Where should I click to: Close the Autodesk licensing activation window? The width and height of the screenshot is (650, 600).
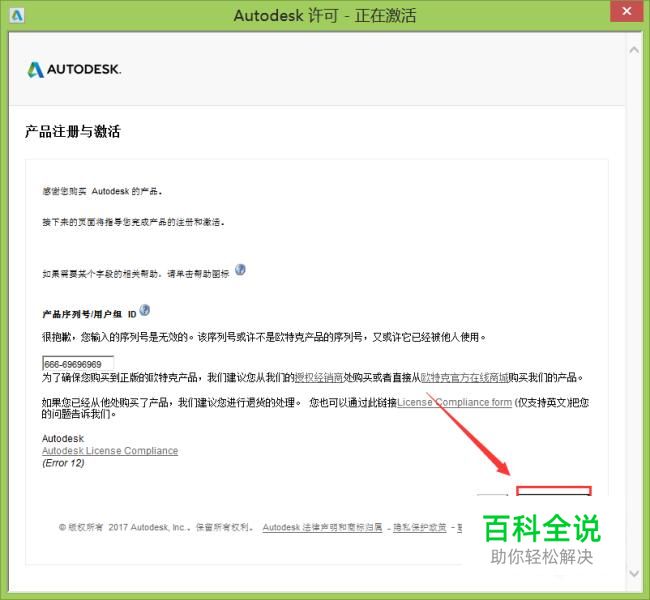[626, 11]
